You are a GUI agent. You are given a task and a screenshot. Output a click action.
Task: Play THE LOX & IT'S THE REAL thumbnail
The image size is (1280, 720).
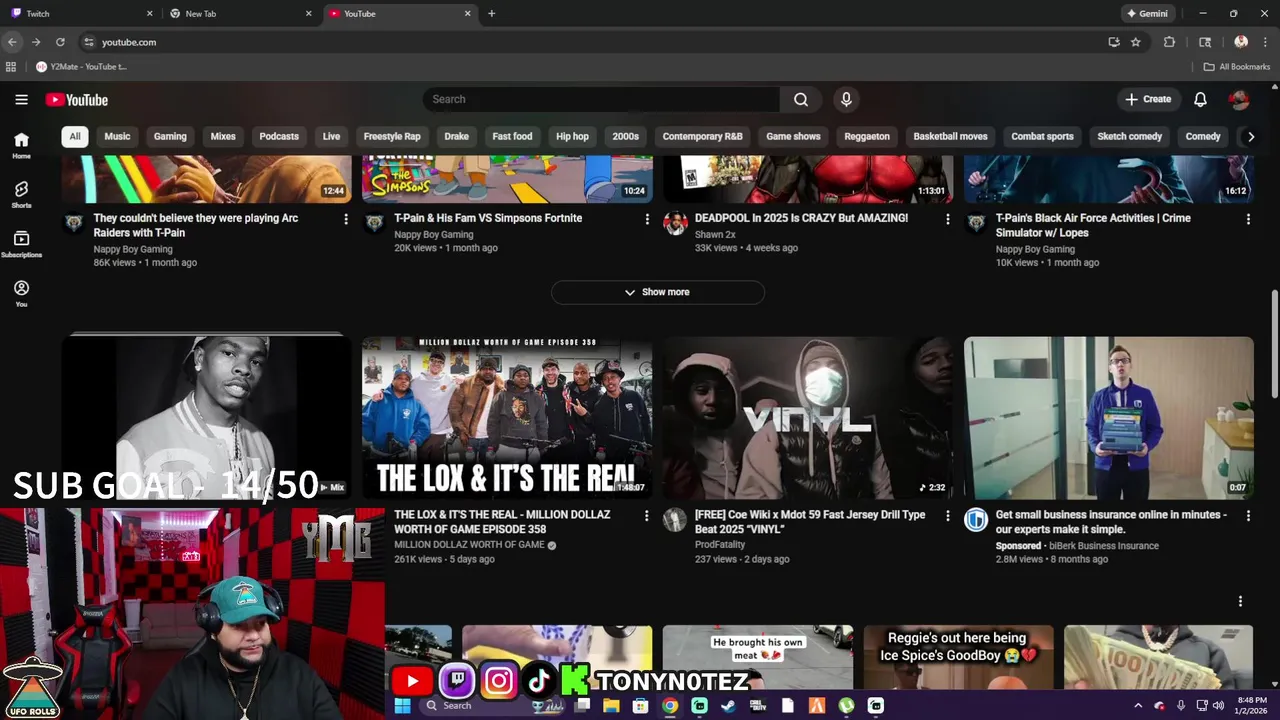507,417
